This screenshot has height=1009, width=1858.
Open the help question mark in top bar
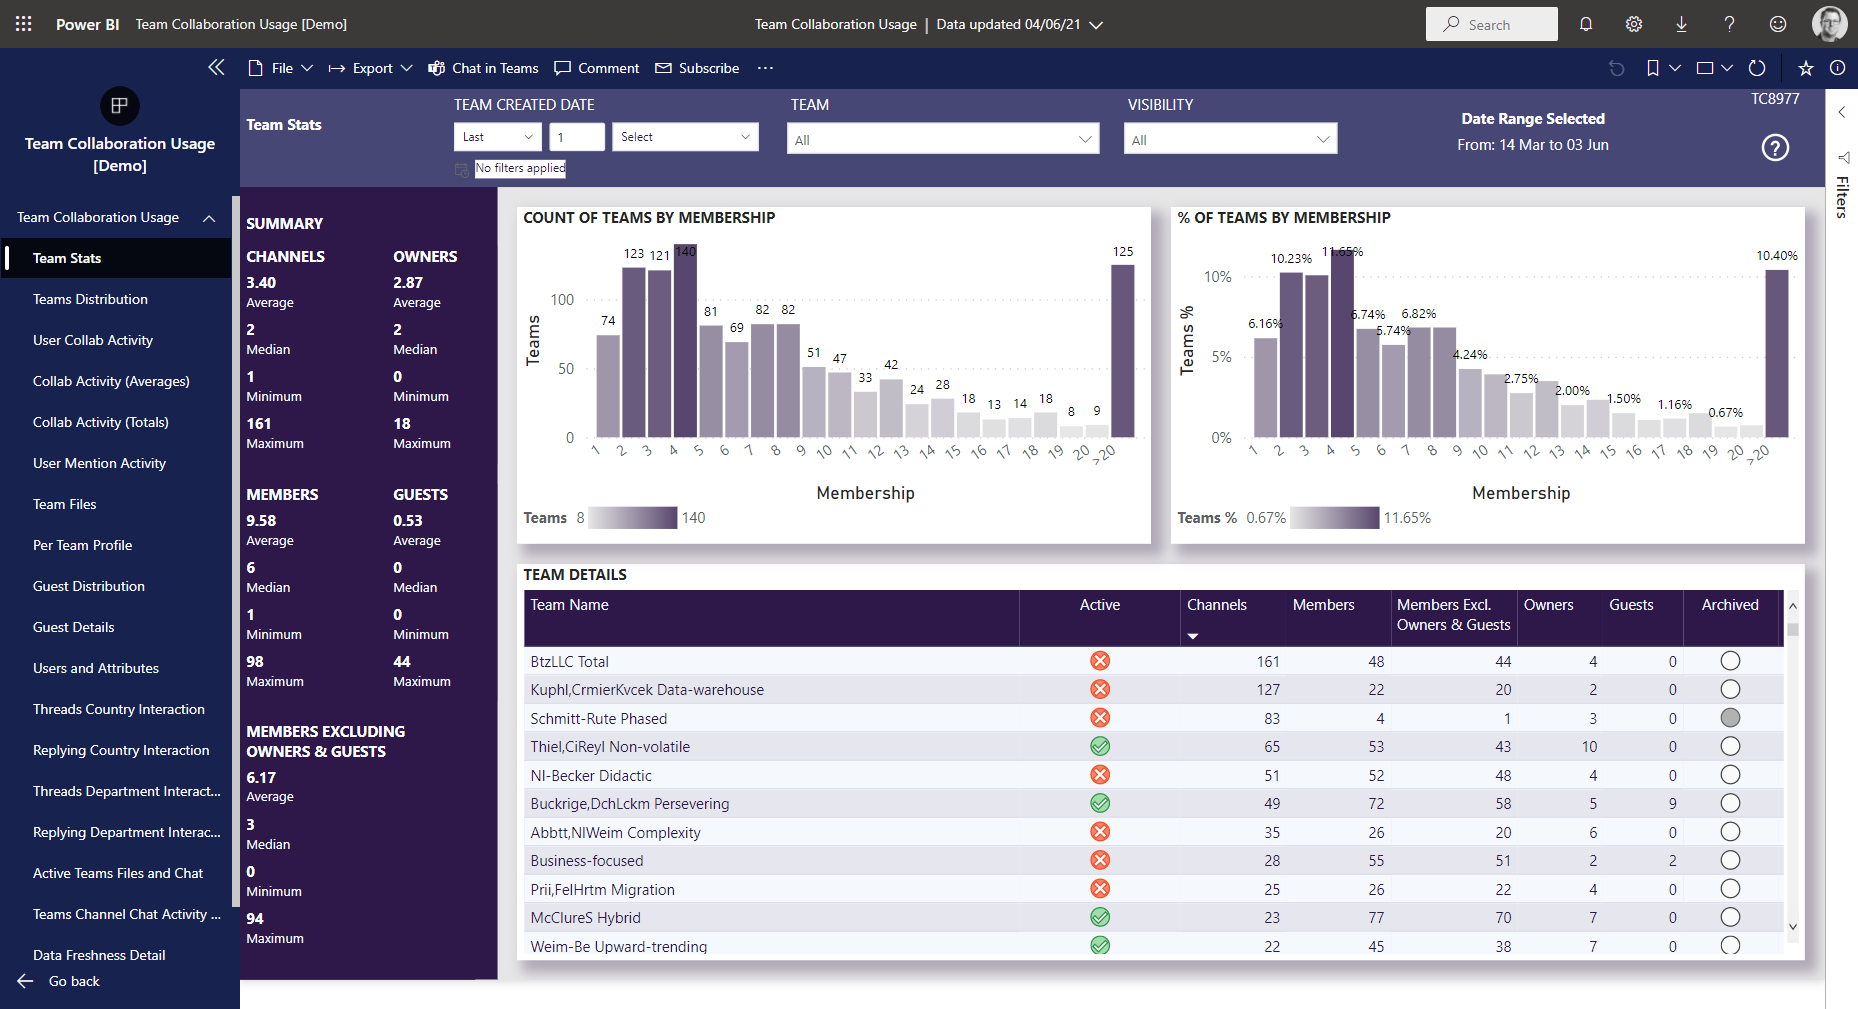[1730, 24]
